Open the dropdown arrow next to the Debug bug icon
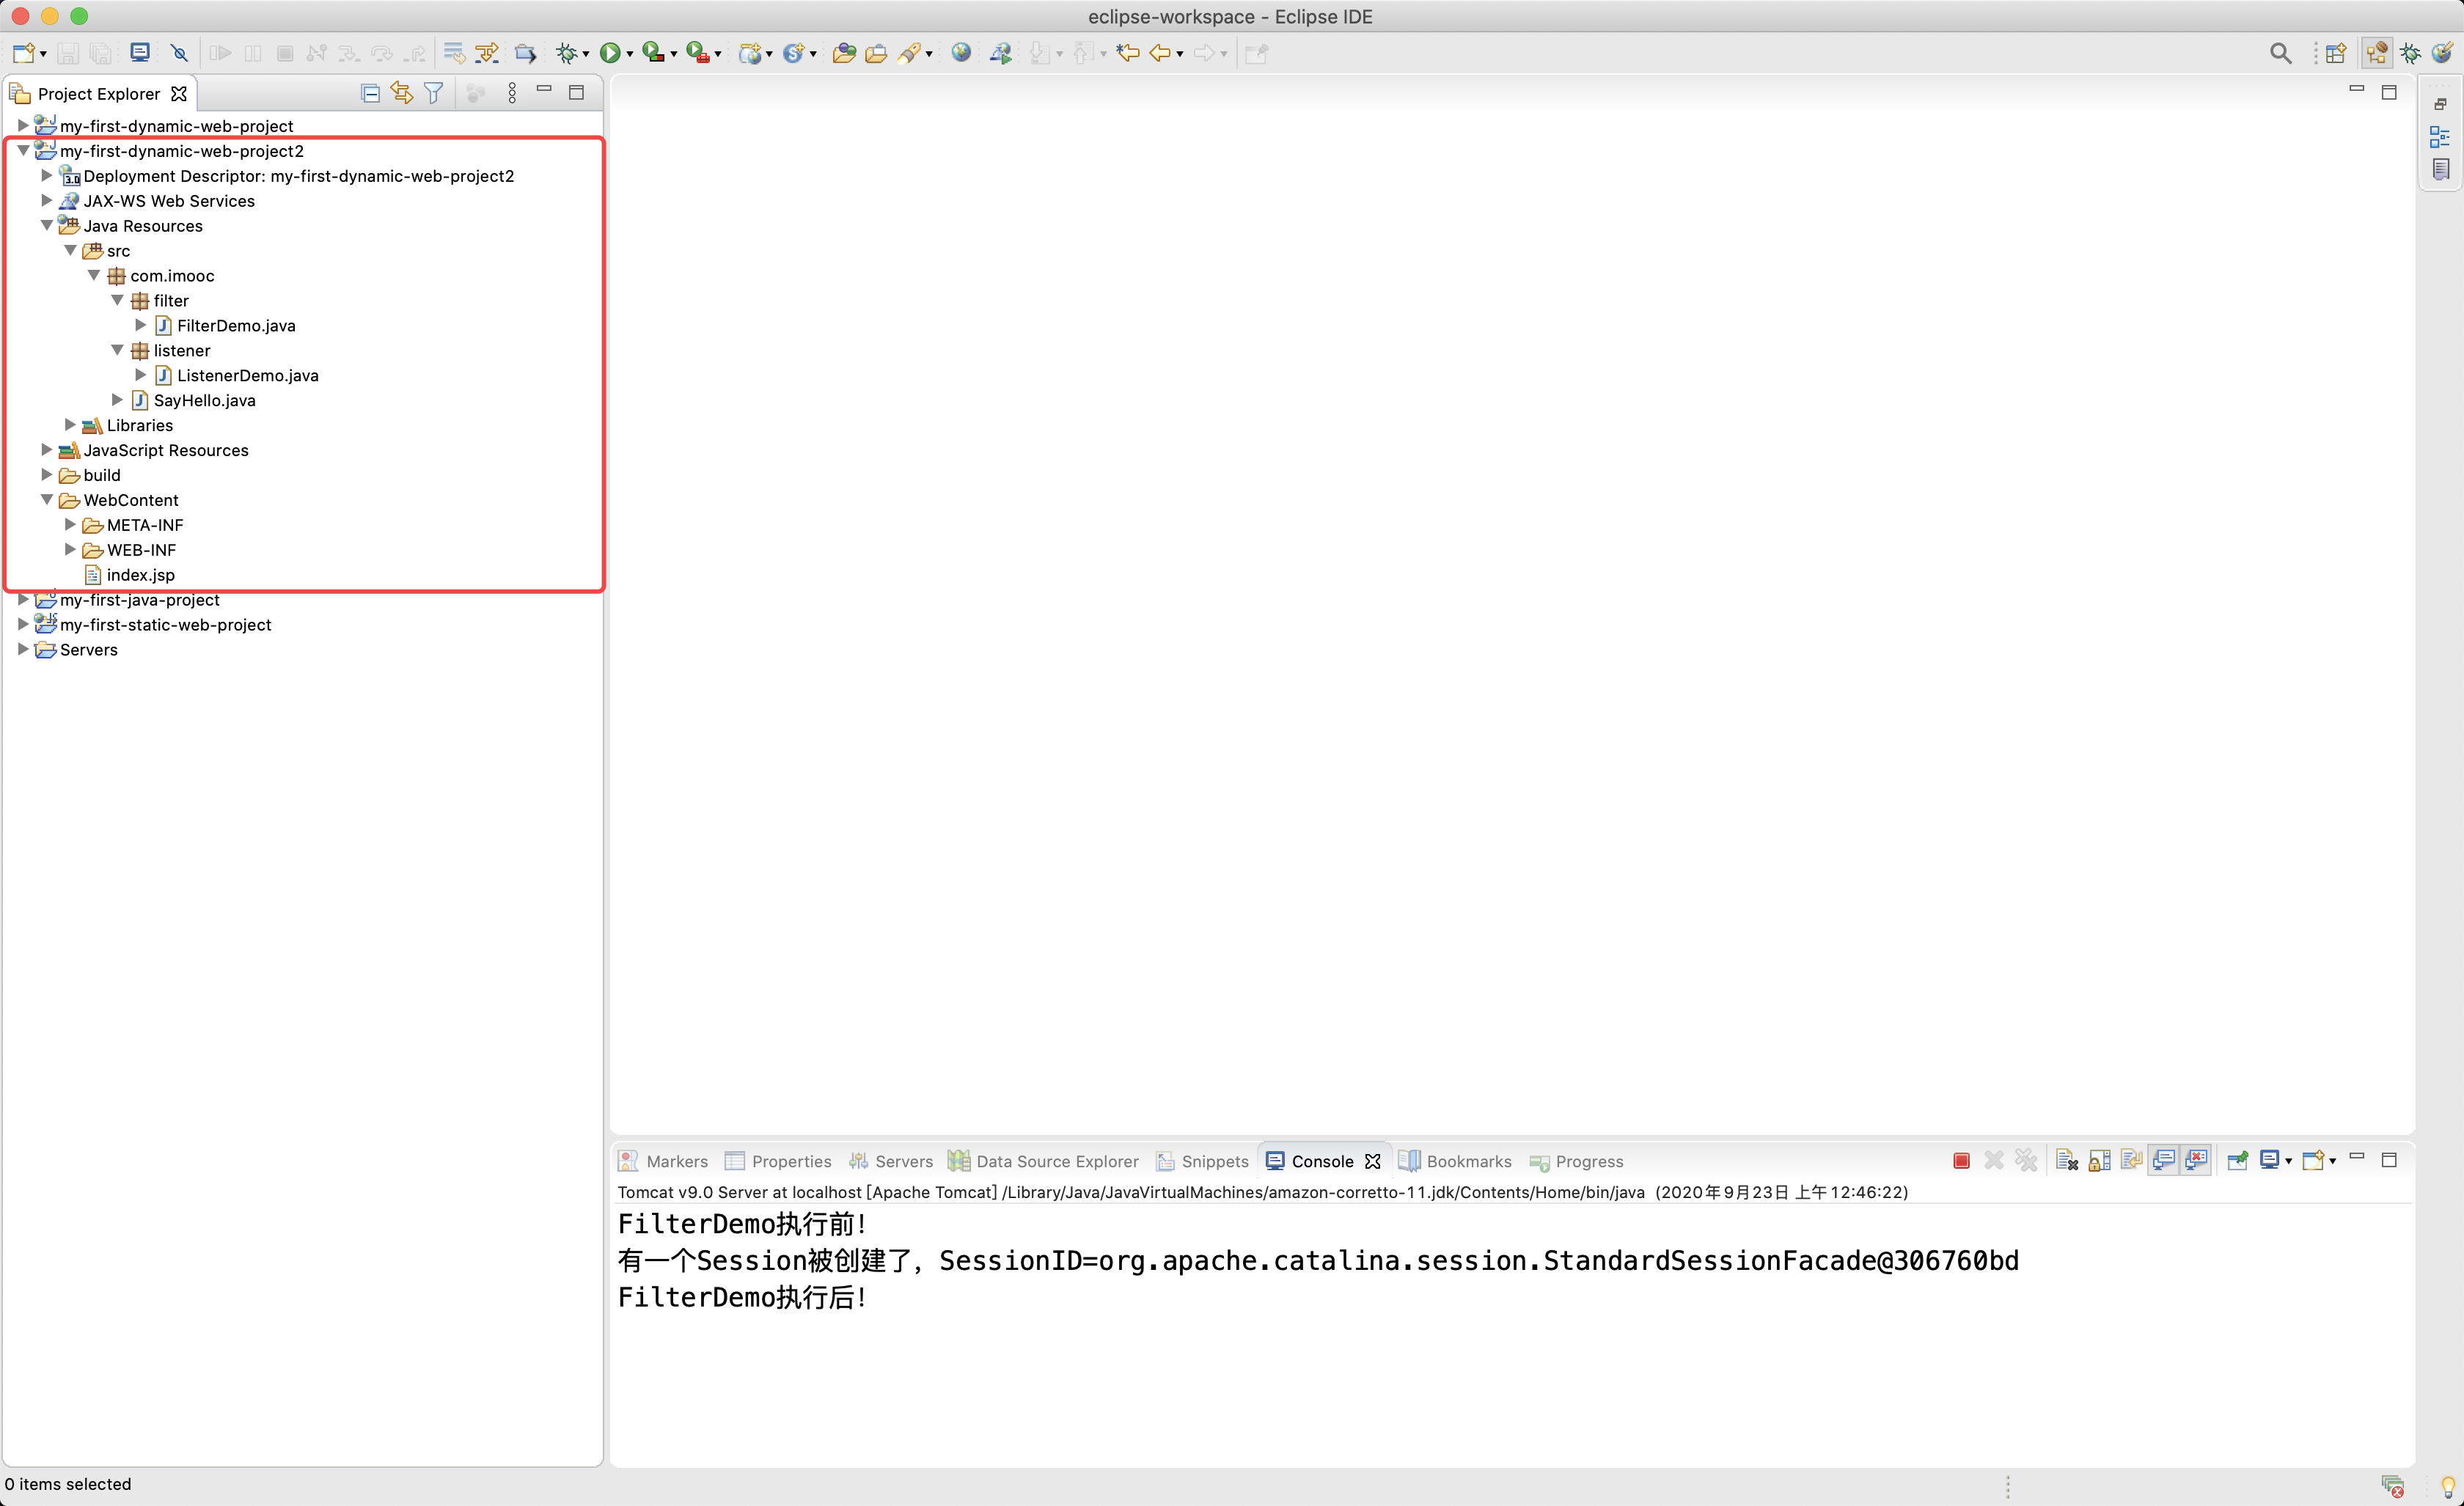 pyautogui.click(x=586, y=54)
